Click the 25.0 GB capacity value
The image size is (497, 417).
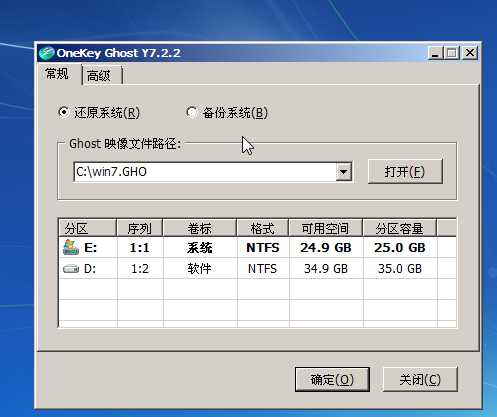400,248
